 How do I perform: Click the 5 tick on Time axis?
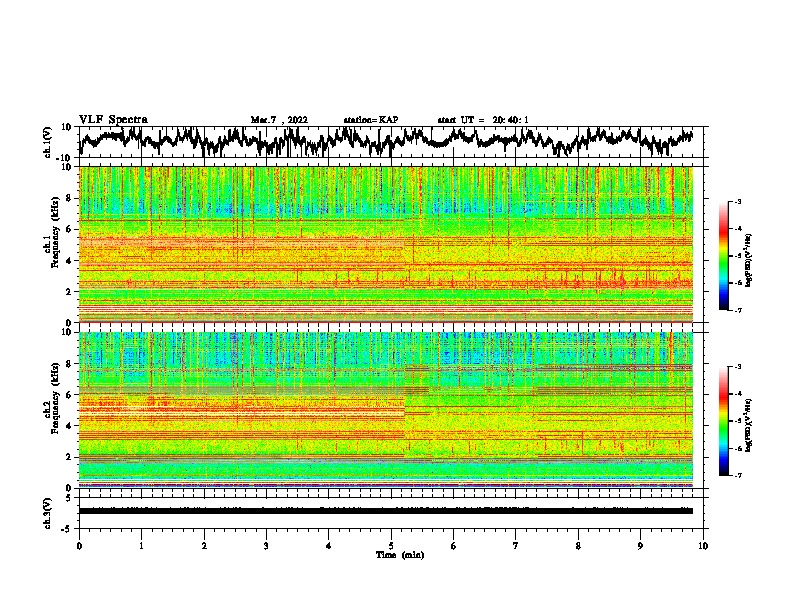(391, 546)
